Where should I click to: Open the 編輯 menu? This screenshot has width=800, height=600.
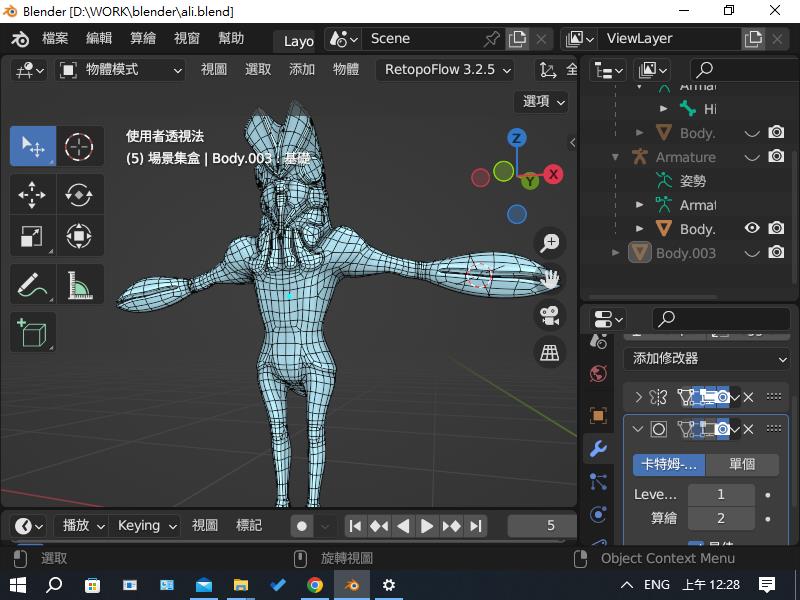coord(99,38)
